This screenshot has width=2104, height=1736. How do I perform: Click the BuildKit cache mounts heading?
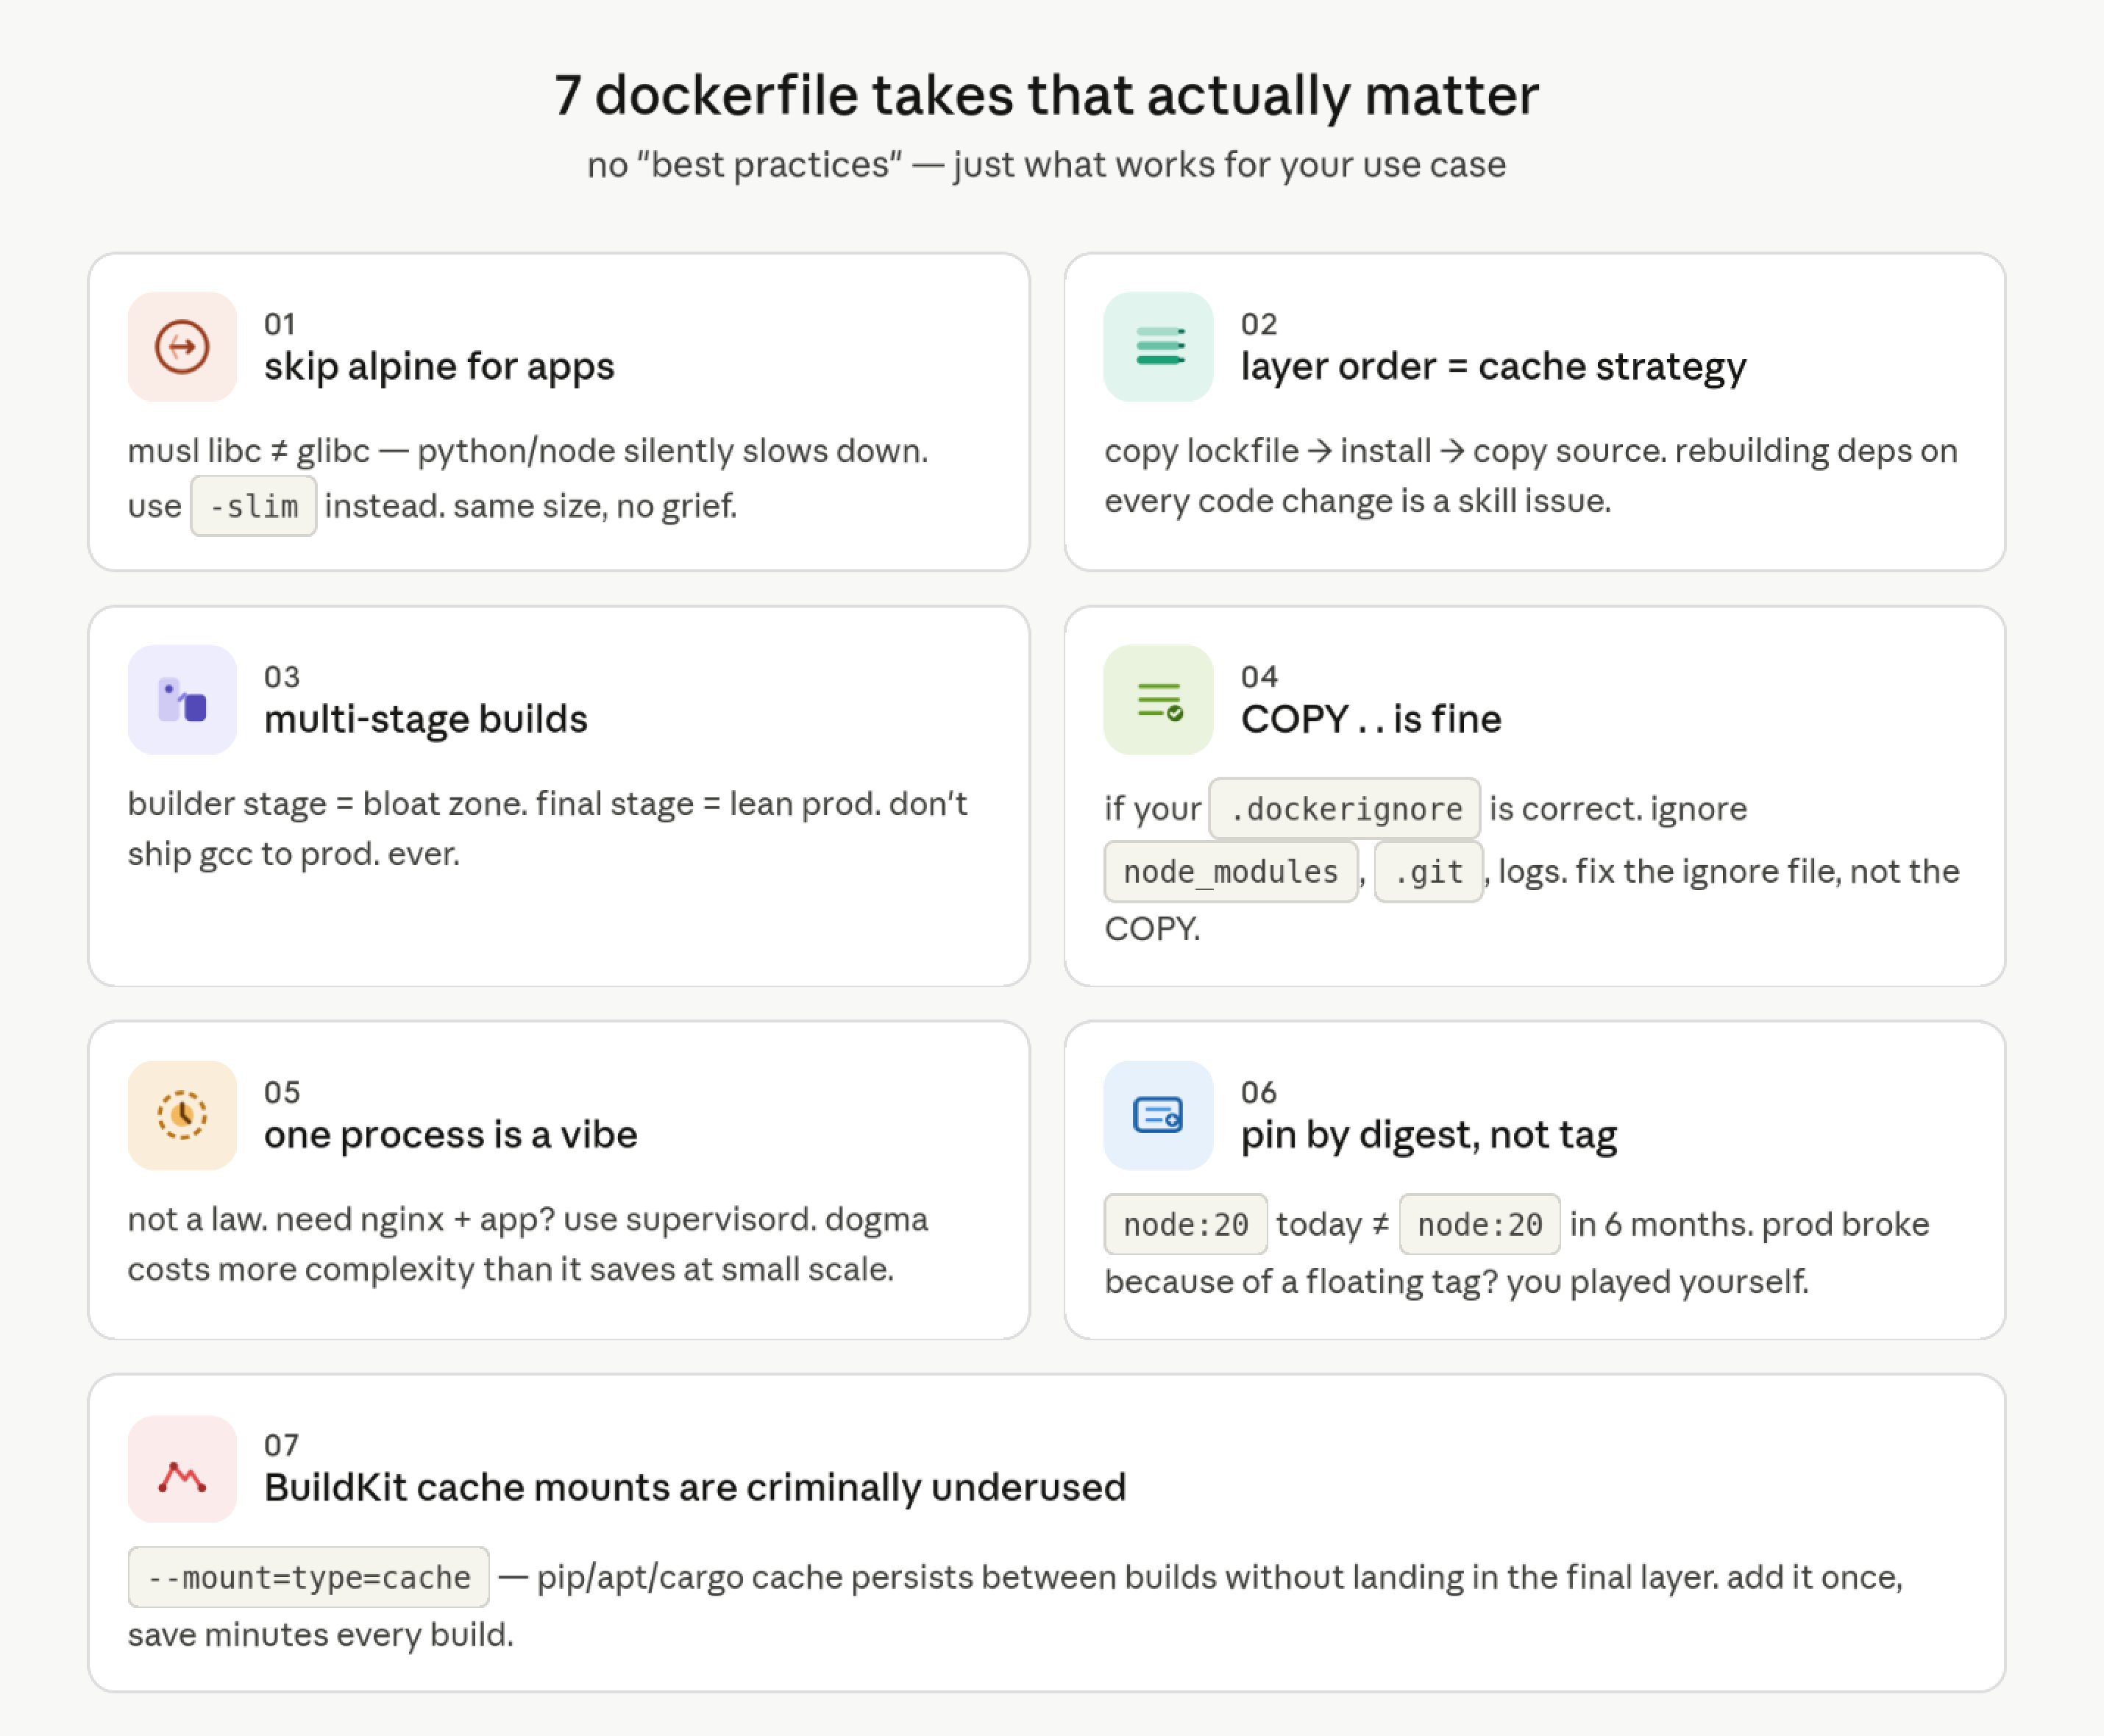695,1488
